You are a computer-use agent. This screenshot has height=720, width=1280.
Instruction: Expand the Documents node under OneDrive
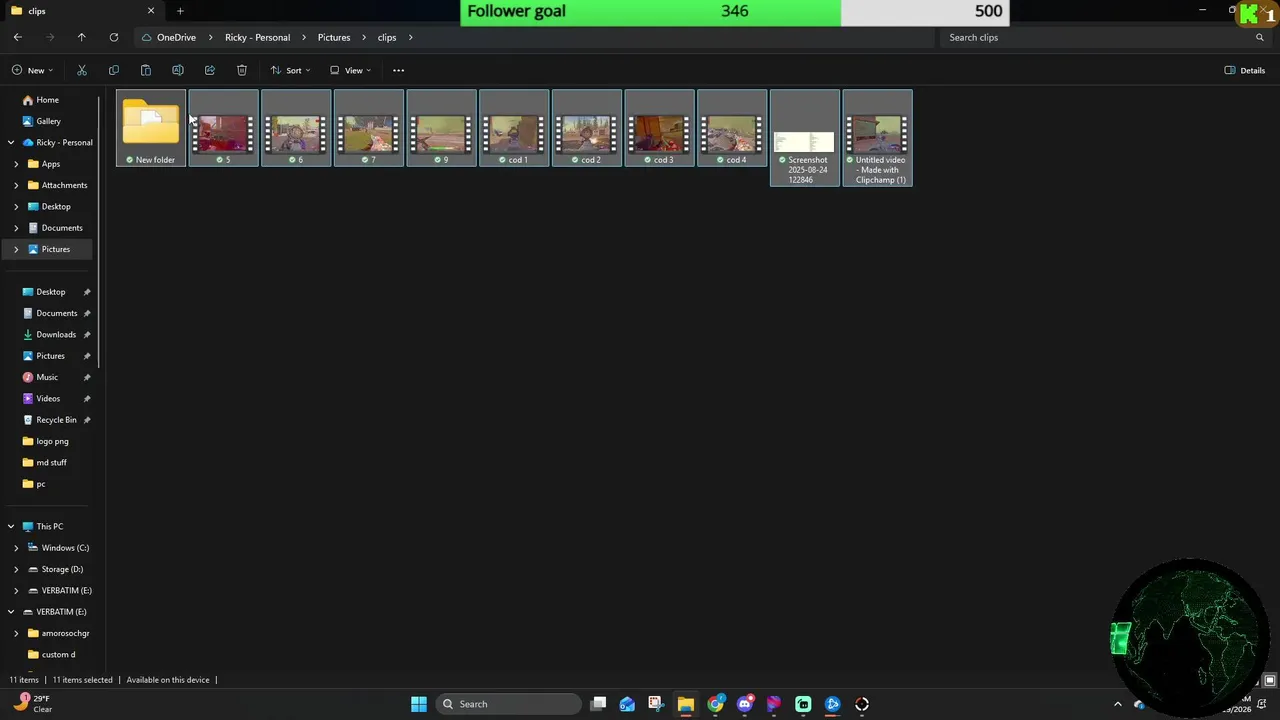[x=16, y=228]
